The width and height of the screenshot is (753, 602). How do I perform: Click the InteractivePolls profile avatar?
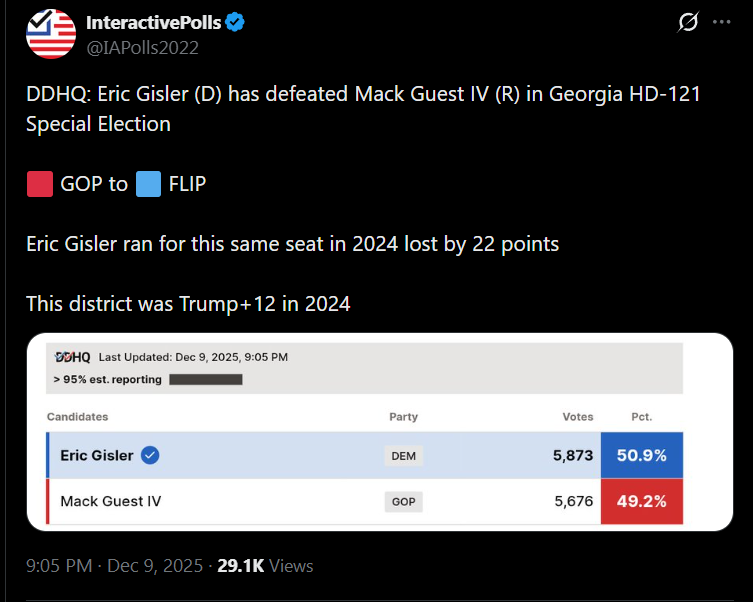pyautogui.click(x=51, y=33)
